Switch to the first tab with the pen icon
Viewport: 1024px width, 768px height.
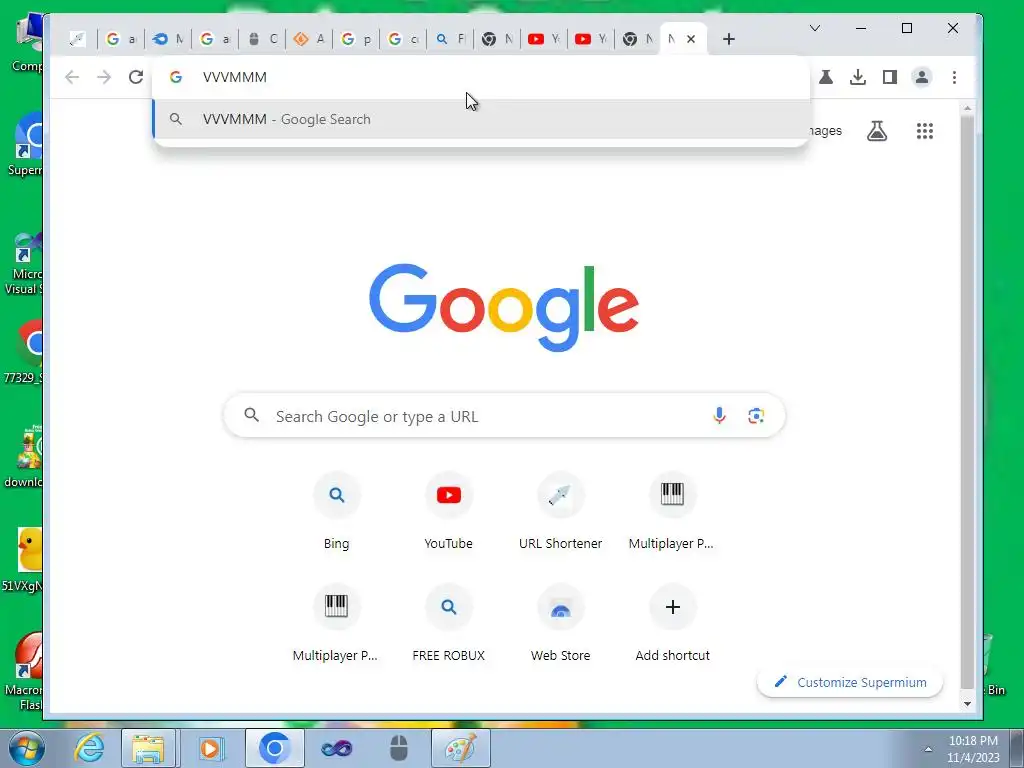point(78,39)
